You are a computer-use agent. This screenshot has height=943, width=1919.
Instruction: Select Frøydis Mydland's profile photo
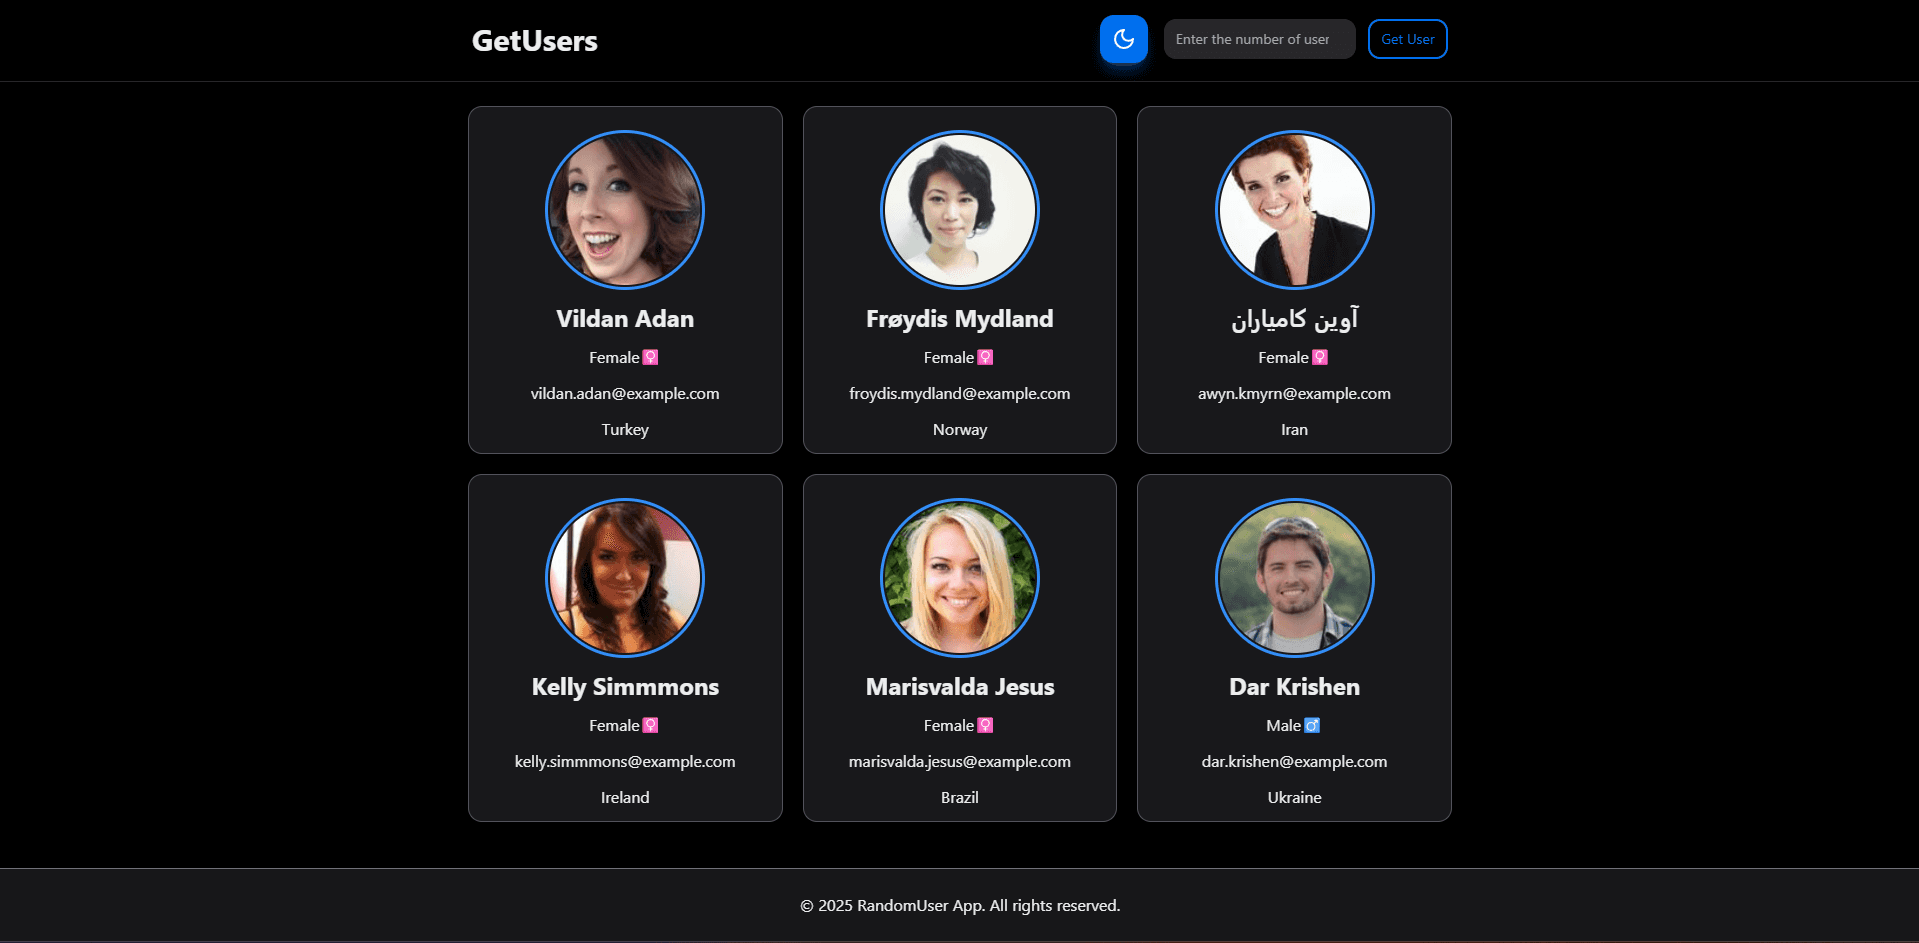click(x=960, y=210)
